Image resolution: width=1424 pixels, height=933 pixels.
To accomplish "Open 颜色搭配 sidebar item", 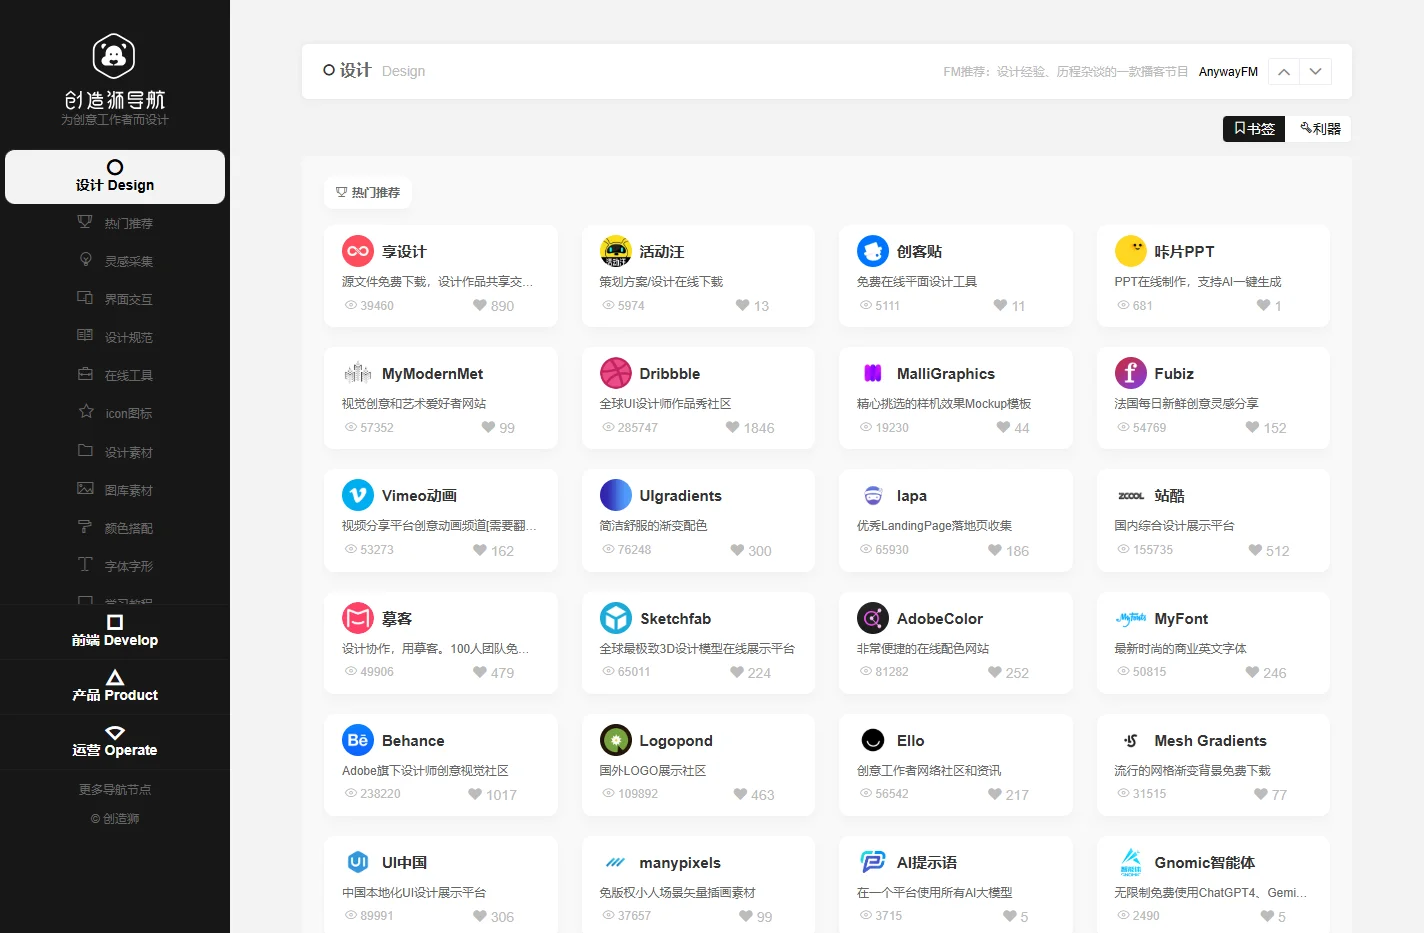I will tap(115, 528).
